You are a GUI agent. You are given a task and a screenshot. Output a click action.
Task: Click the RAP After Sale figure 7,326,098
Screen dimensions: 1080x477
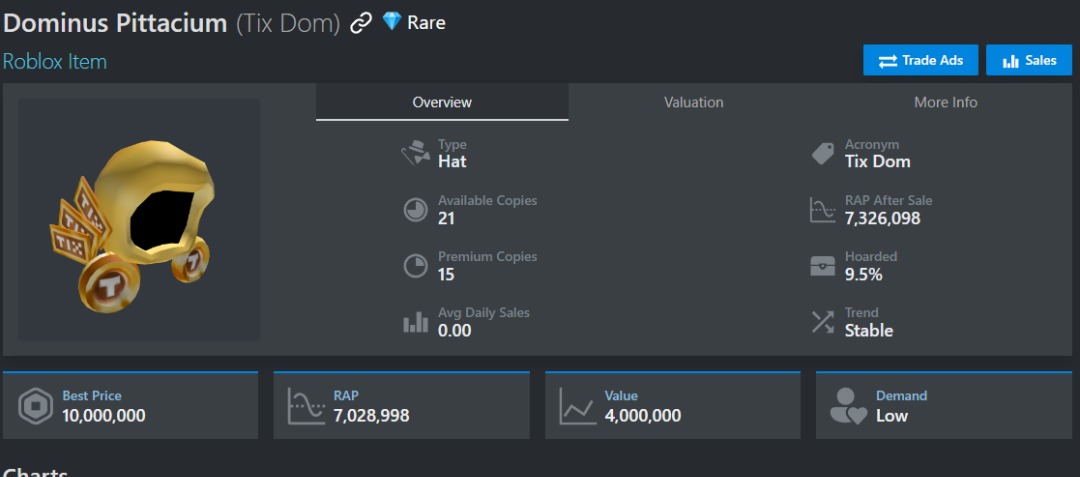coord(882,219)
